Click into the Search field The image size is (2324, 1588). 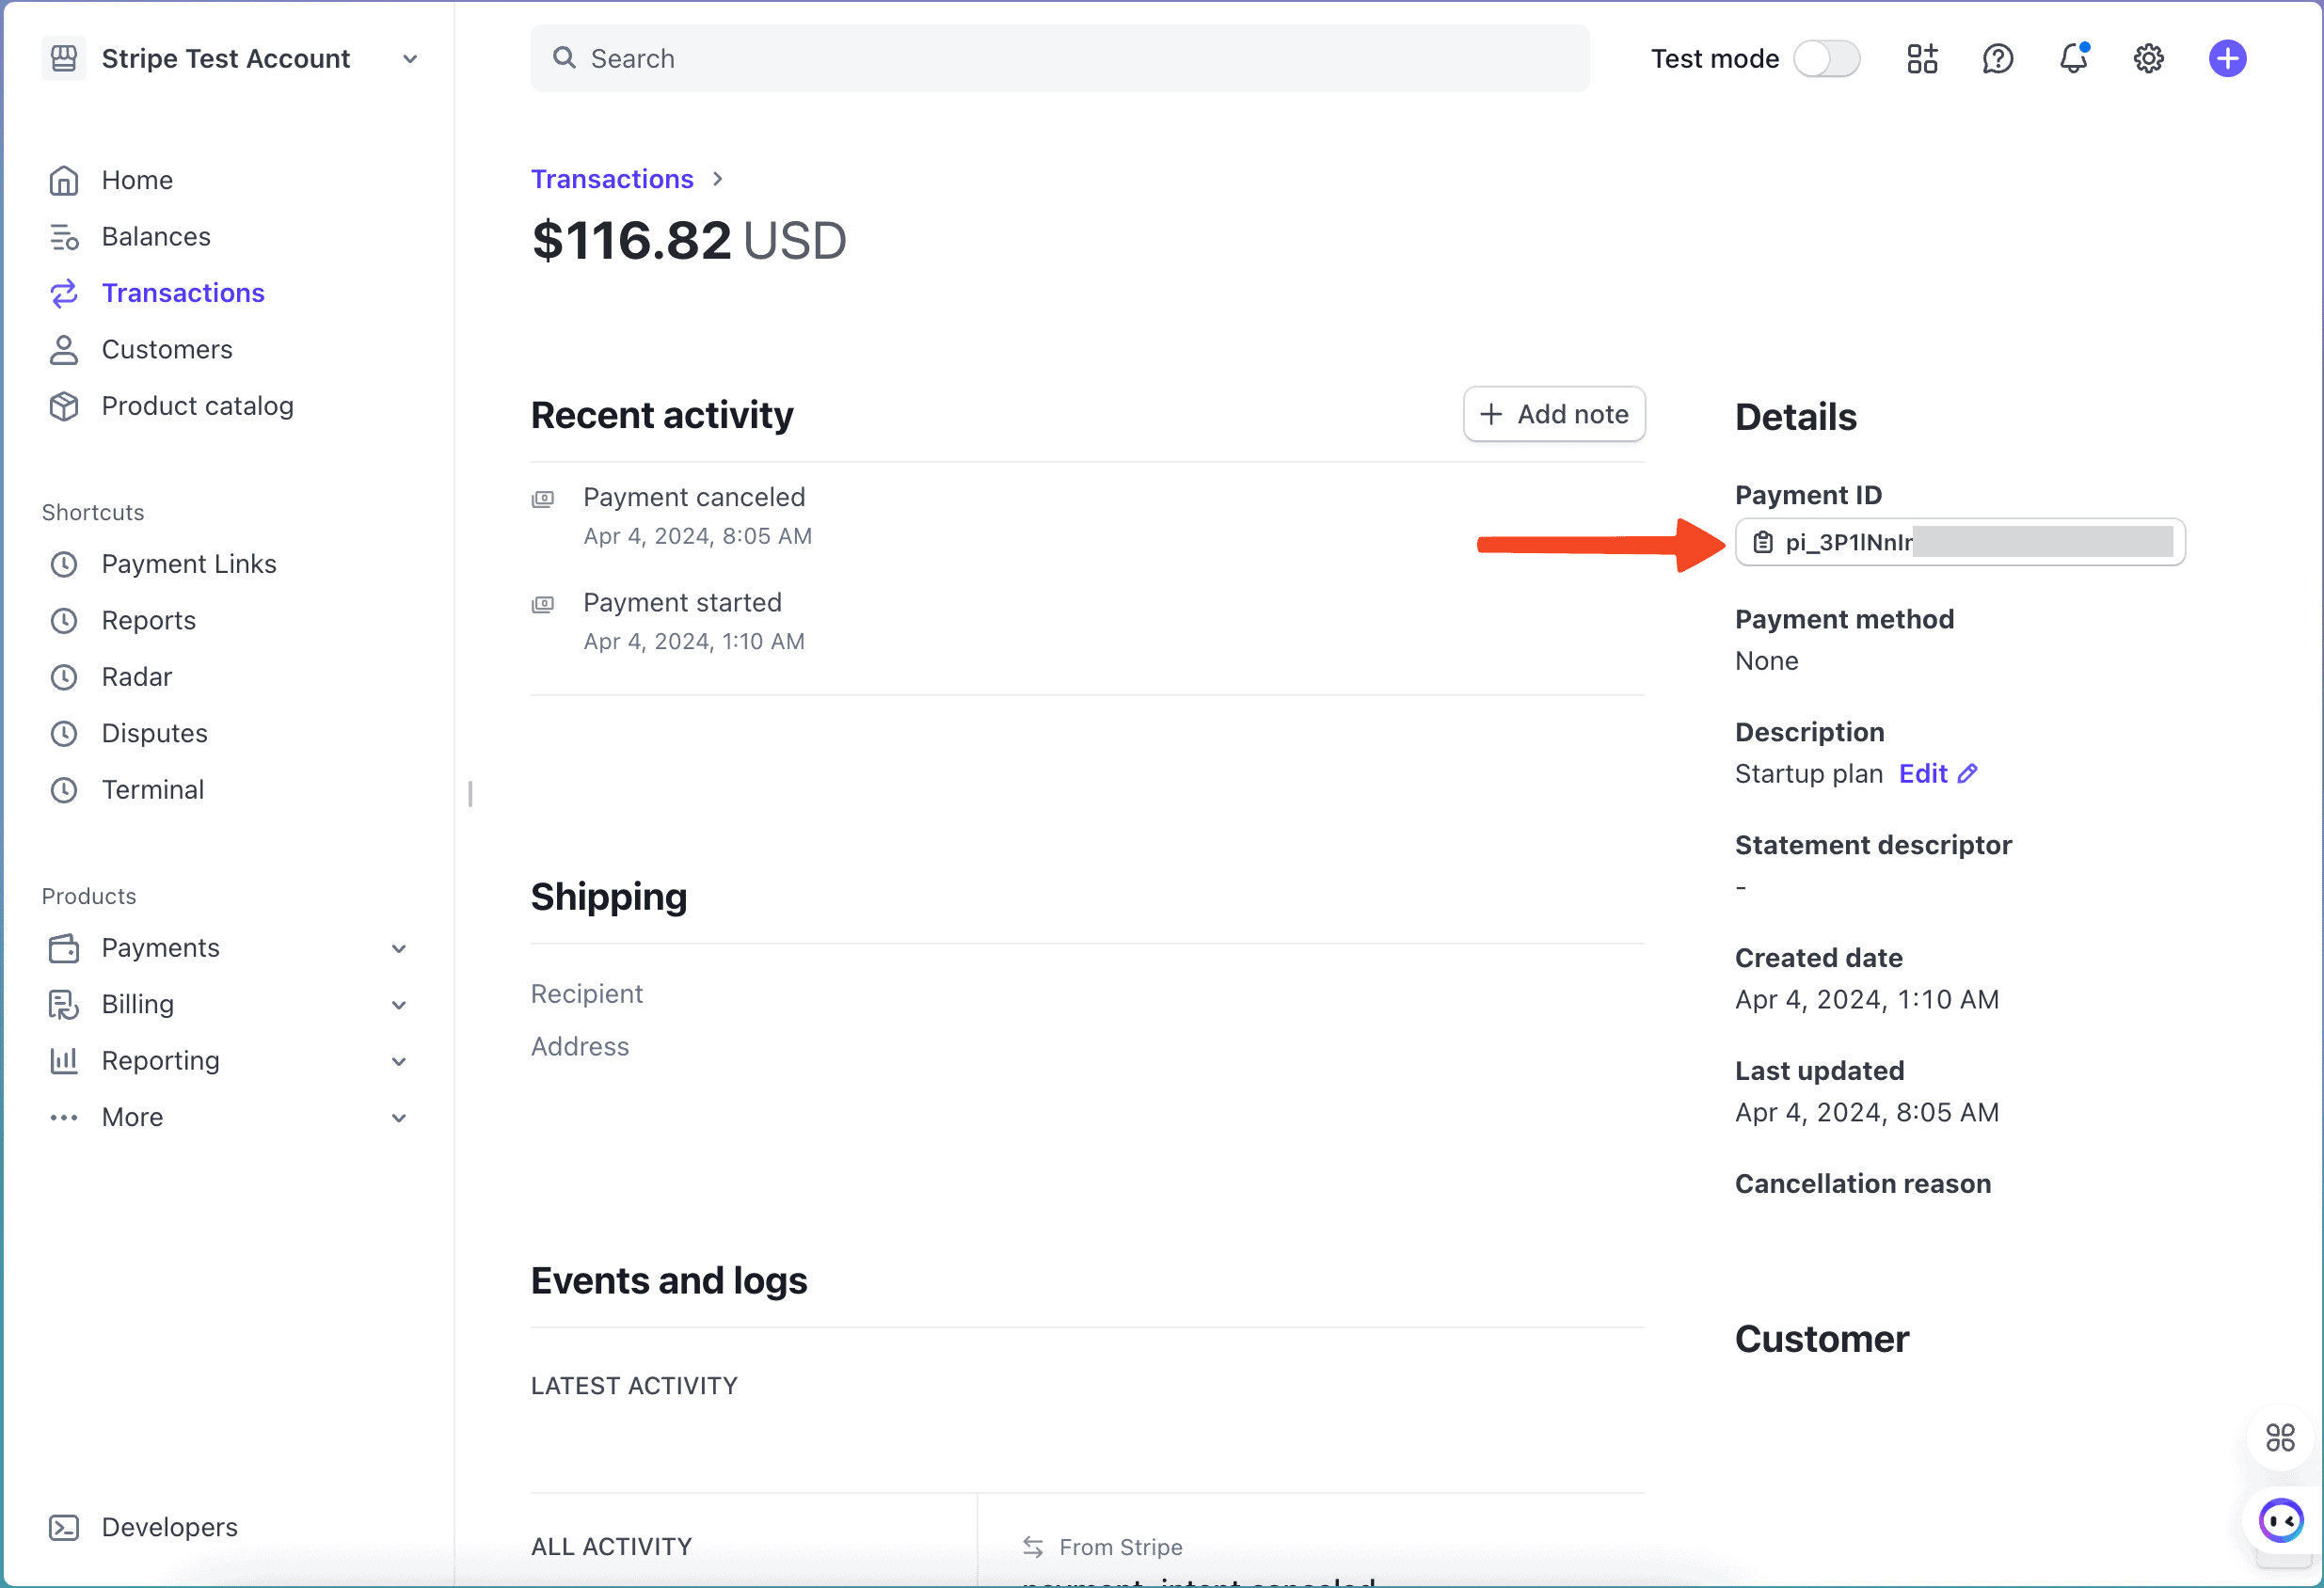(x=1060, y=59)
